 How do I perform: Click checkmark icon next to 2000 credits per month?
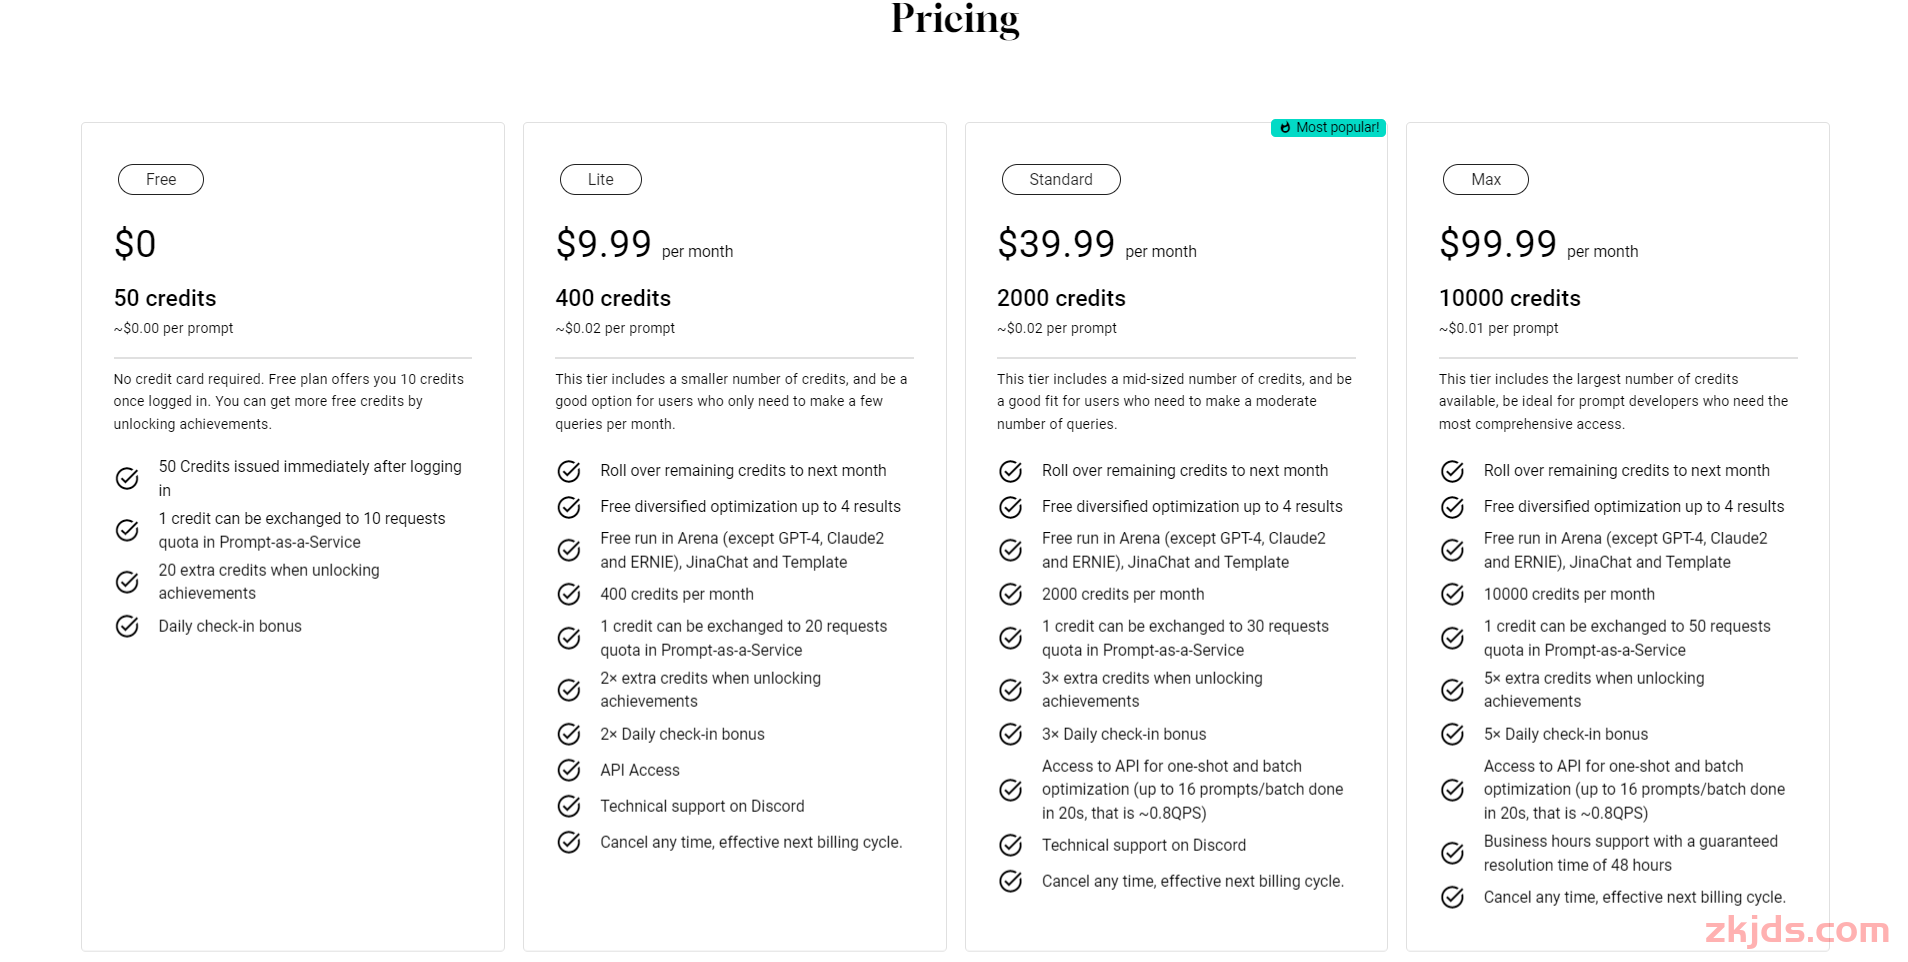coord(1011,594)
